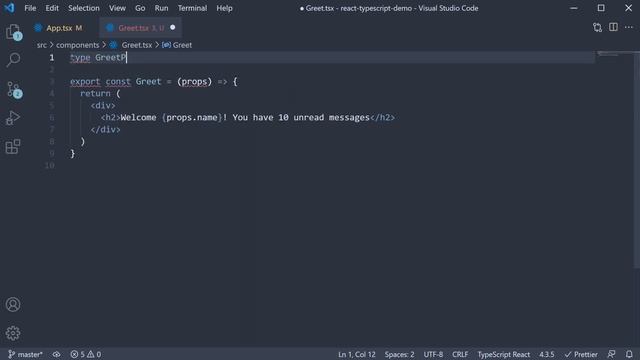The image size is (640, 360).
Task: Click the opening <div> tag
Action: (103, 106)
